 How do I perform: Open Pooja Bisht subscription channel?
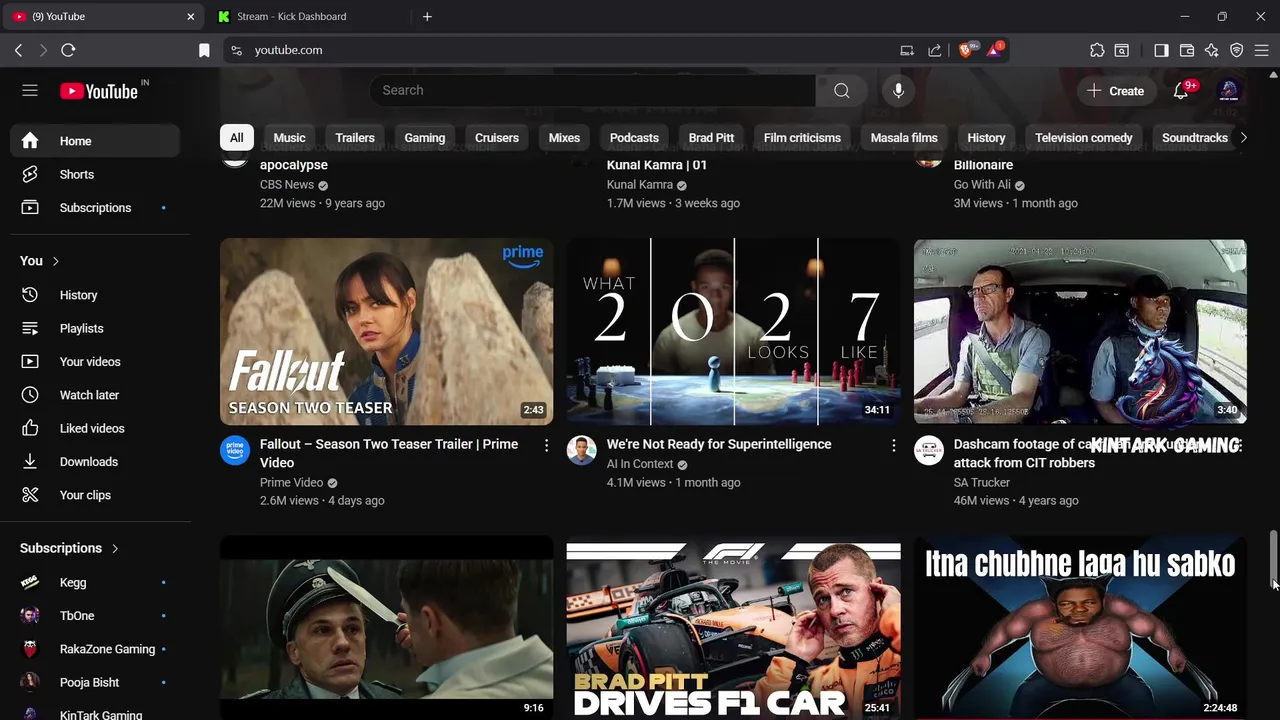(x=95, y=682)
